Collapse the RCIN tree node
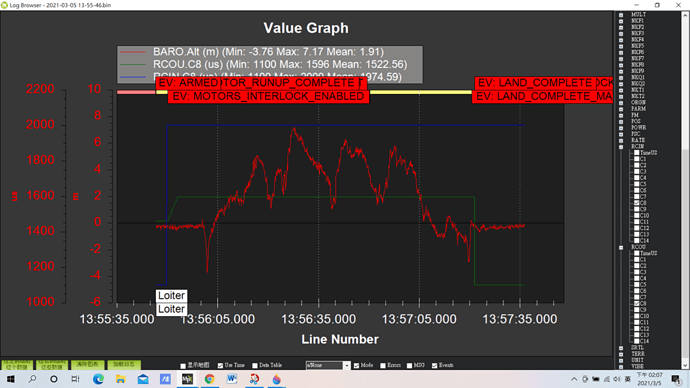The image size is (690, 388). coord(621,147)
